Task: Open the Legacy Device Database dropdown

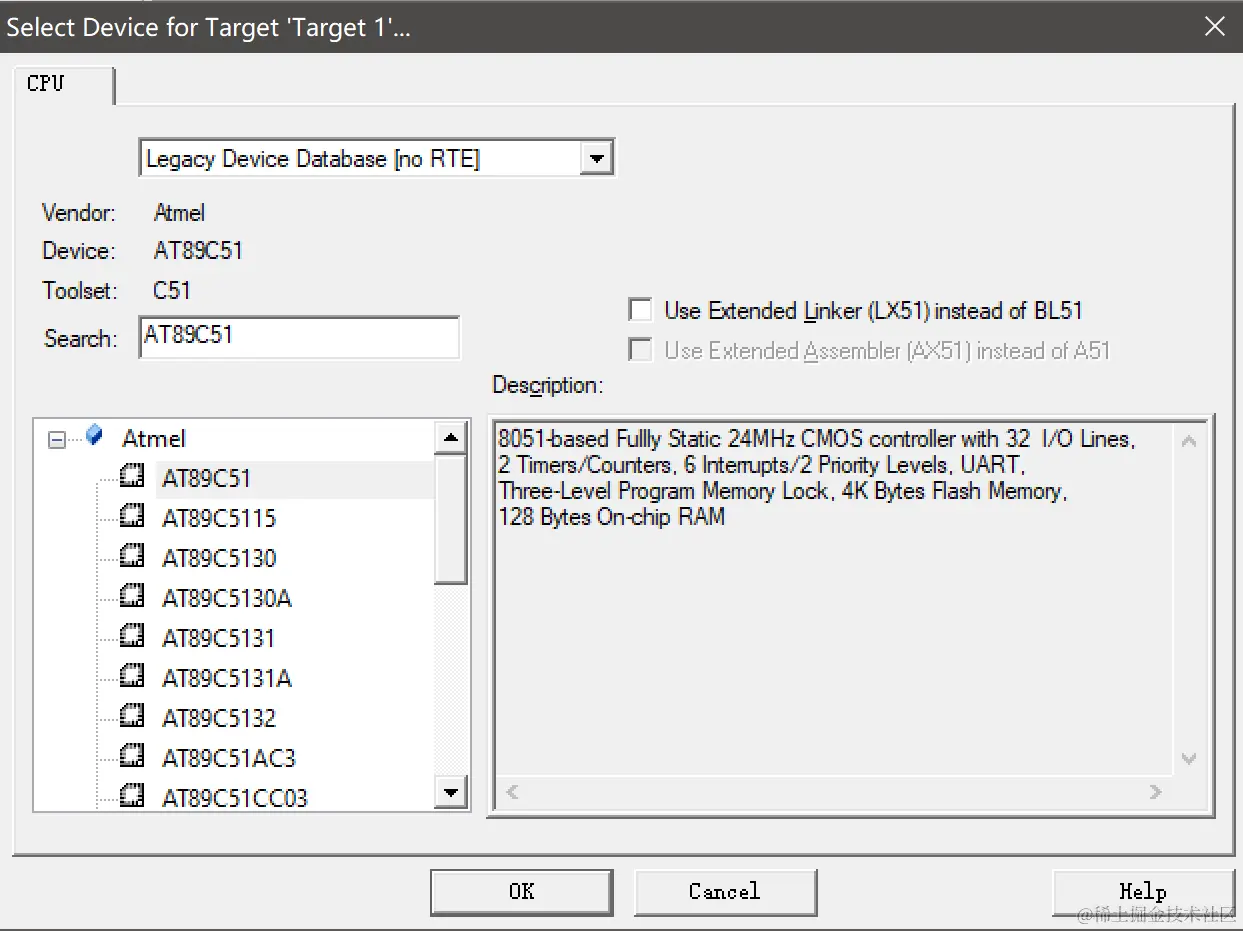Action: 597,159
